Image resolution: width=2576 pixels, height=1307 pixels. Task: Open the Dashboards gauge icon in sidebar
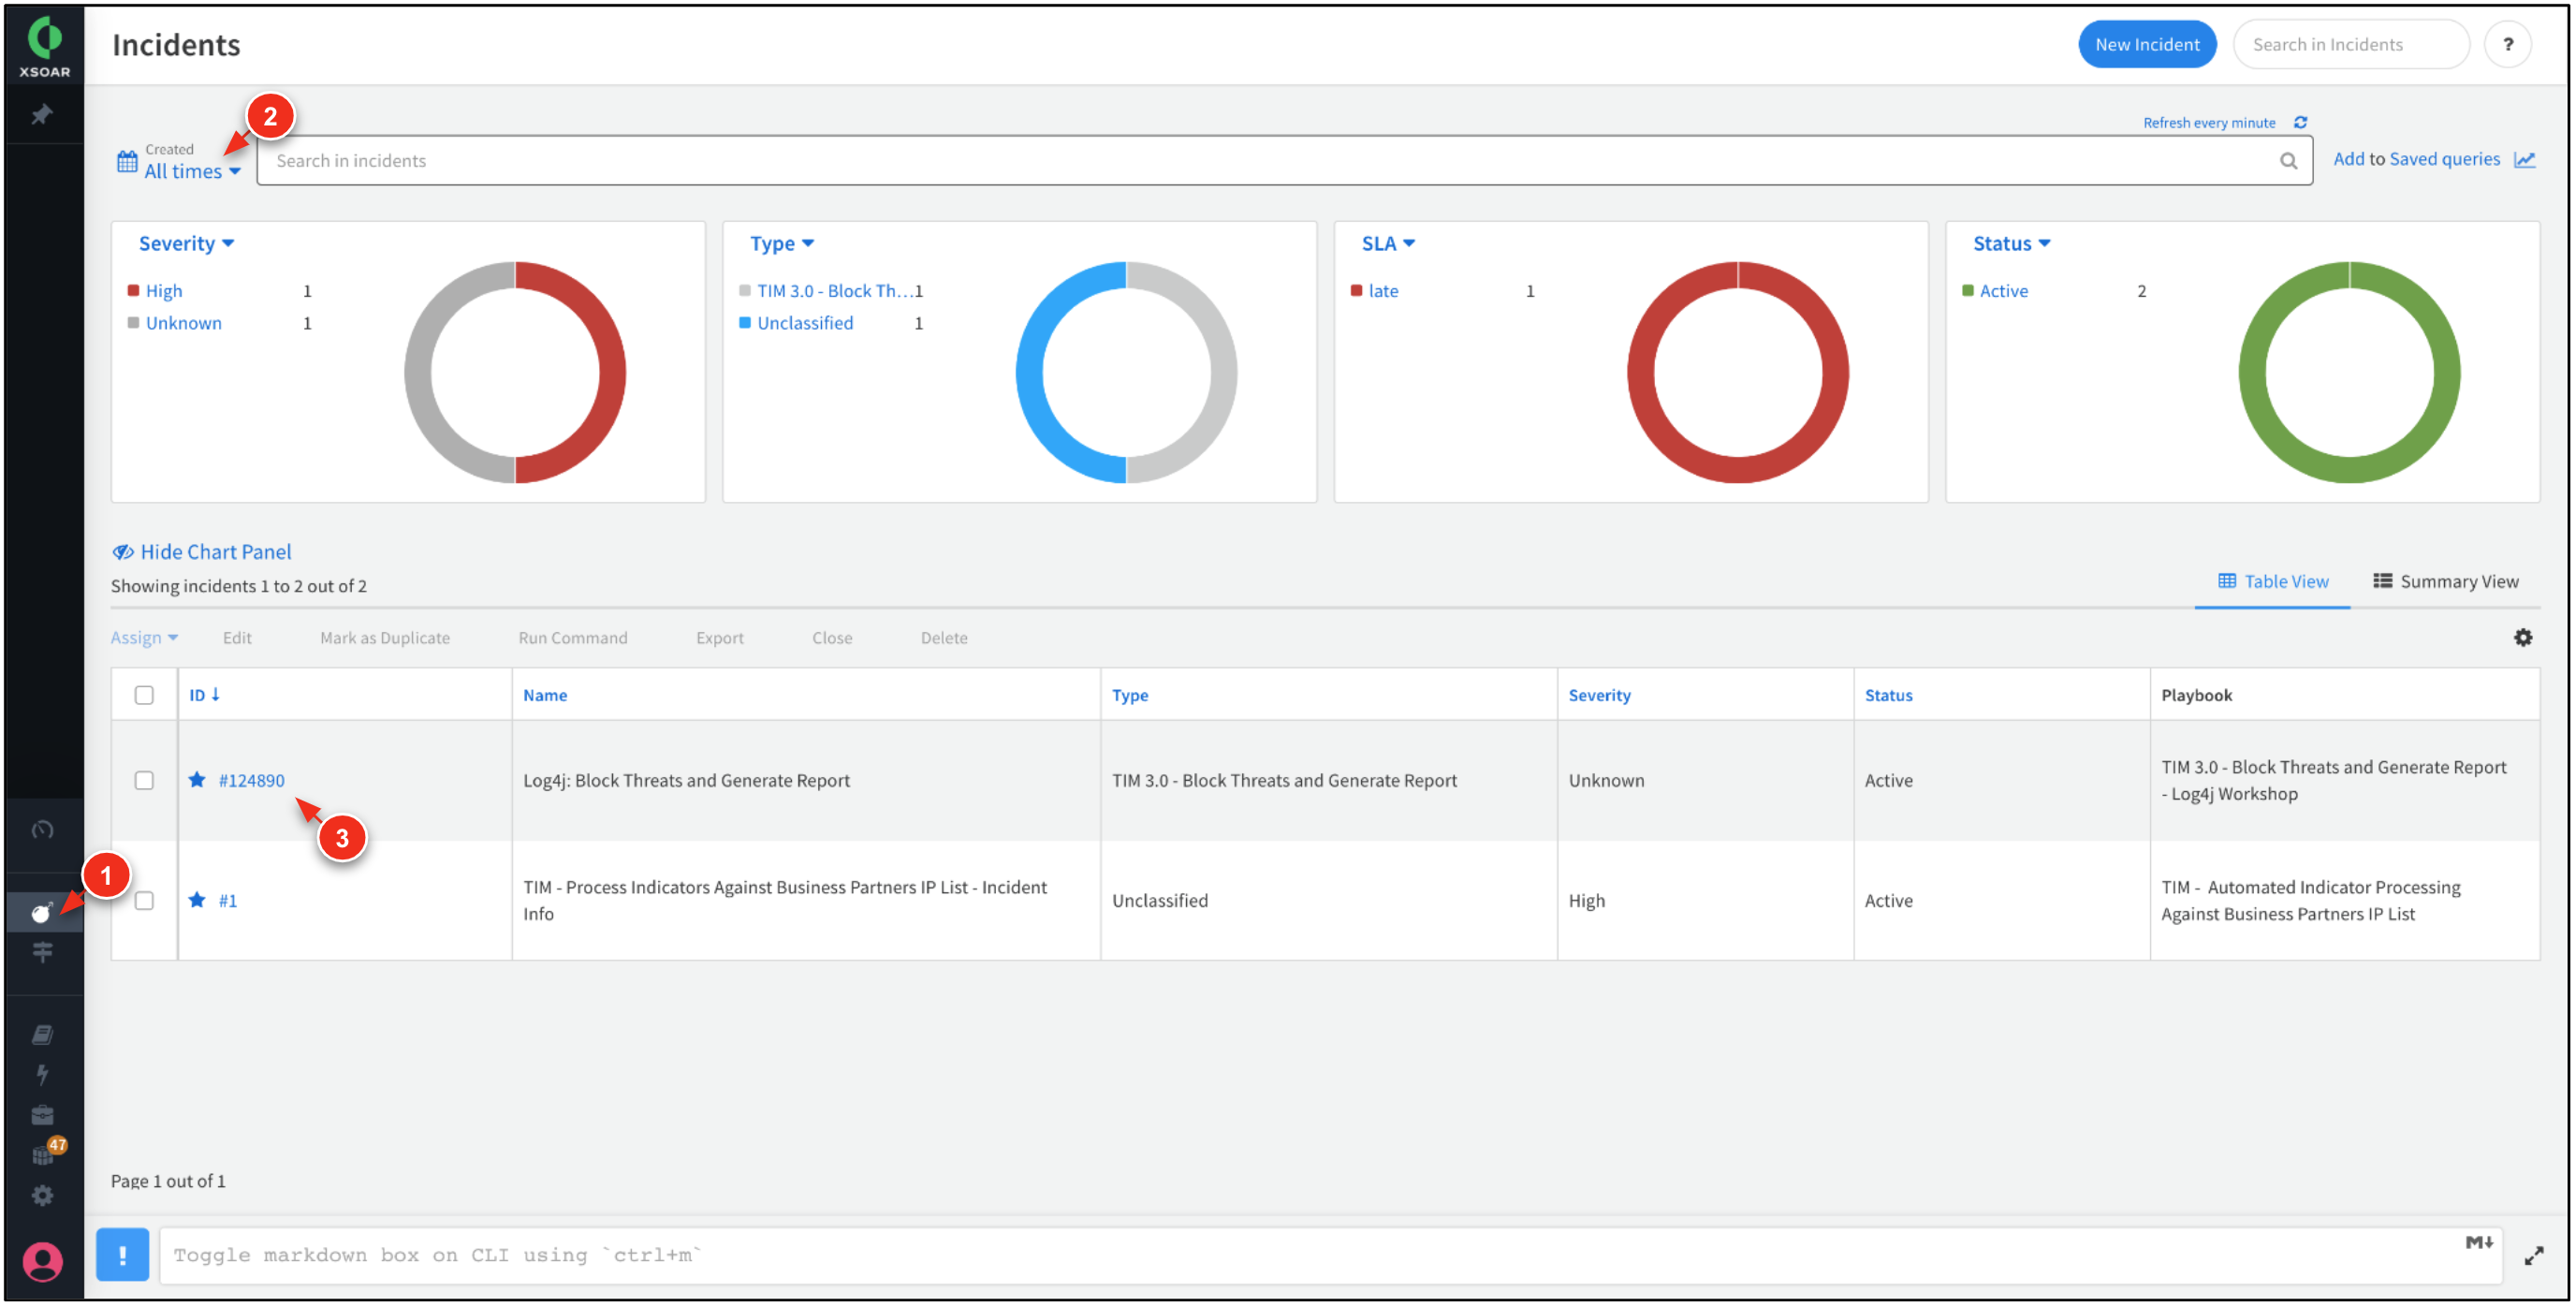click(x=42, y=830)
